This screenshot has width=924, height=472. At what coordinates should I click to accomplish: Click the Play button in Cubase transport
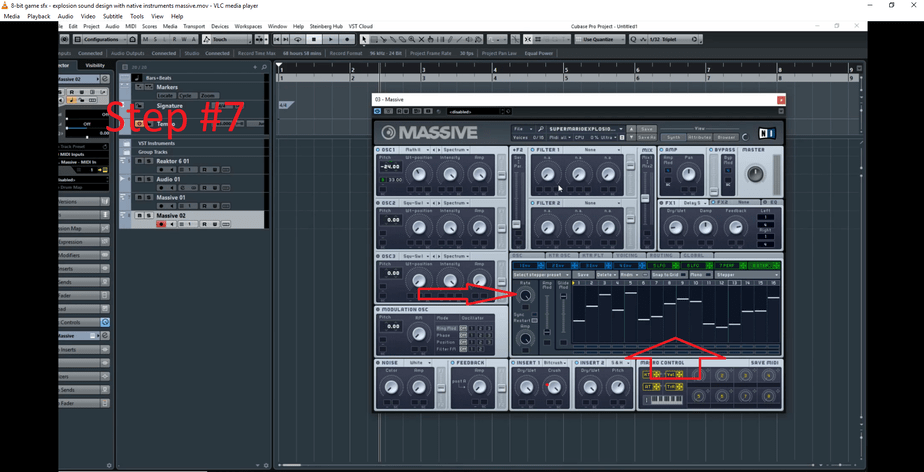[331, 39]
